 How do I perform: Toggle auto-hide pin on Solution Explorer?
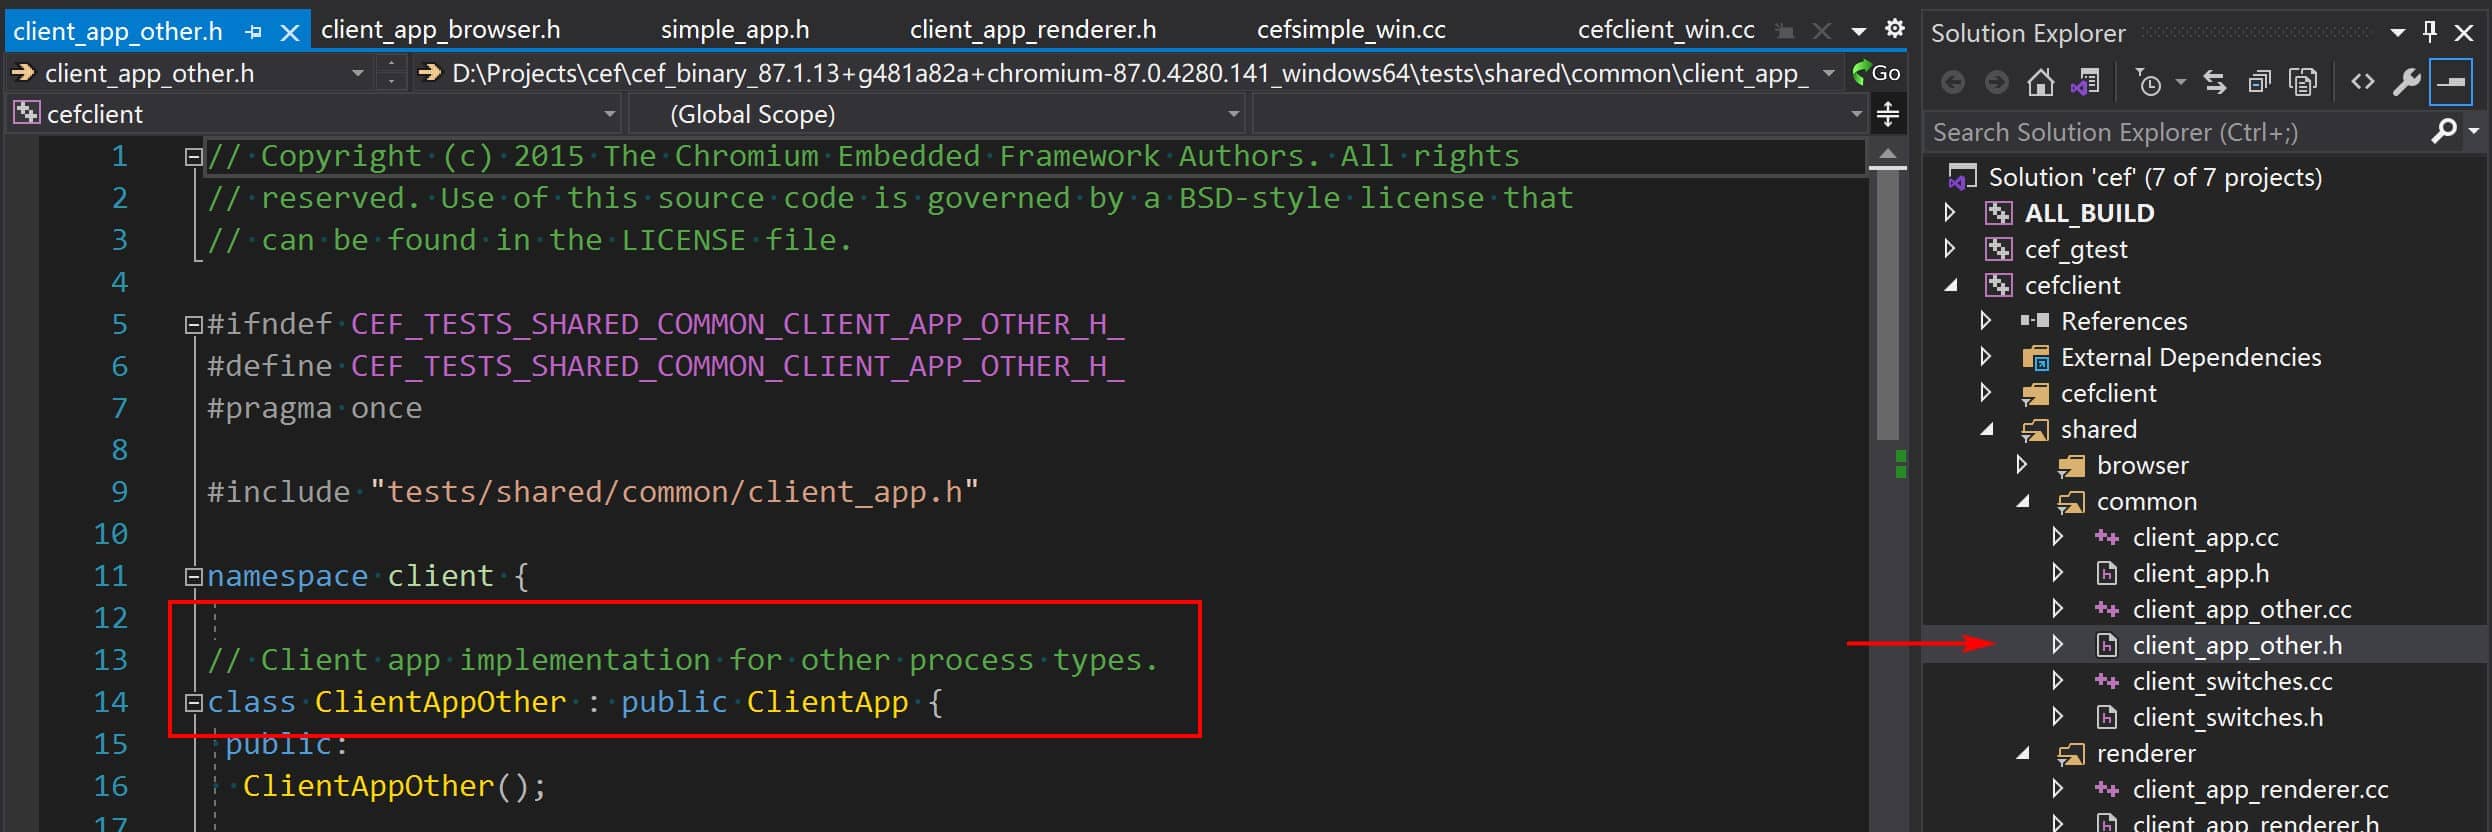tap(2430, 32)
